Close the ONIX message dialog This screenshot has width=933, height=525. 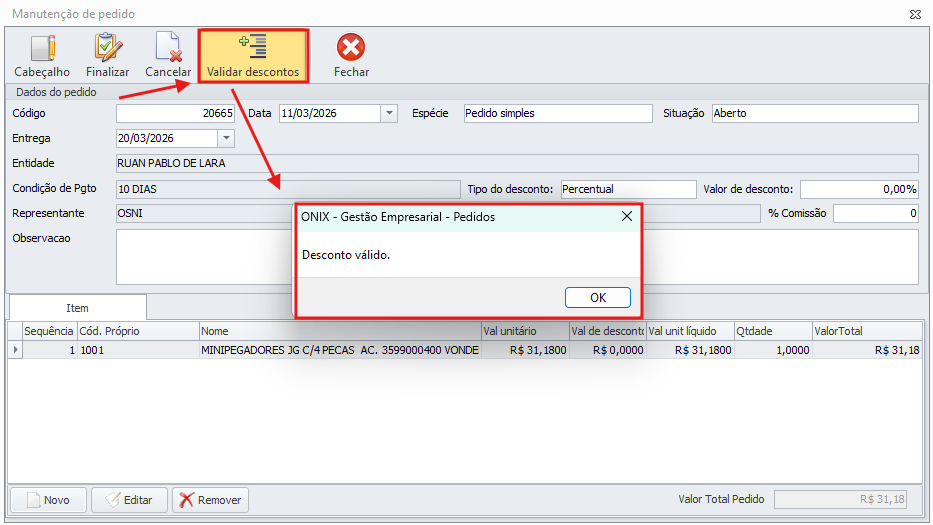point(627,216)
